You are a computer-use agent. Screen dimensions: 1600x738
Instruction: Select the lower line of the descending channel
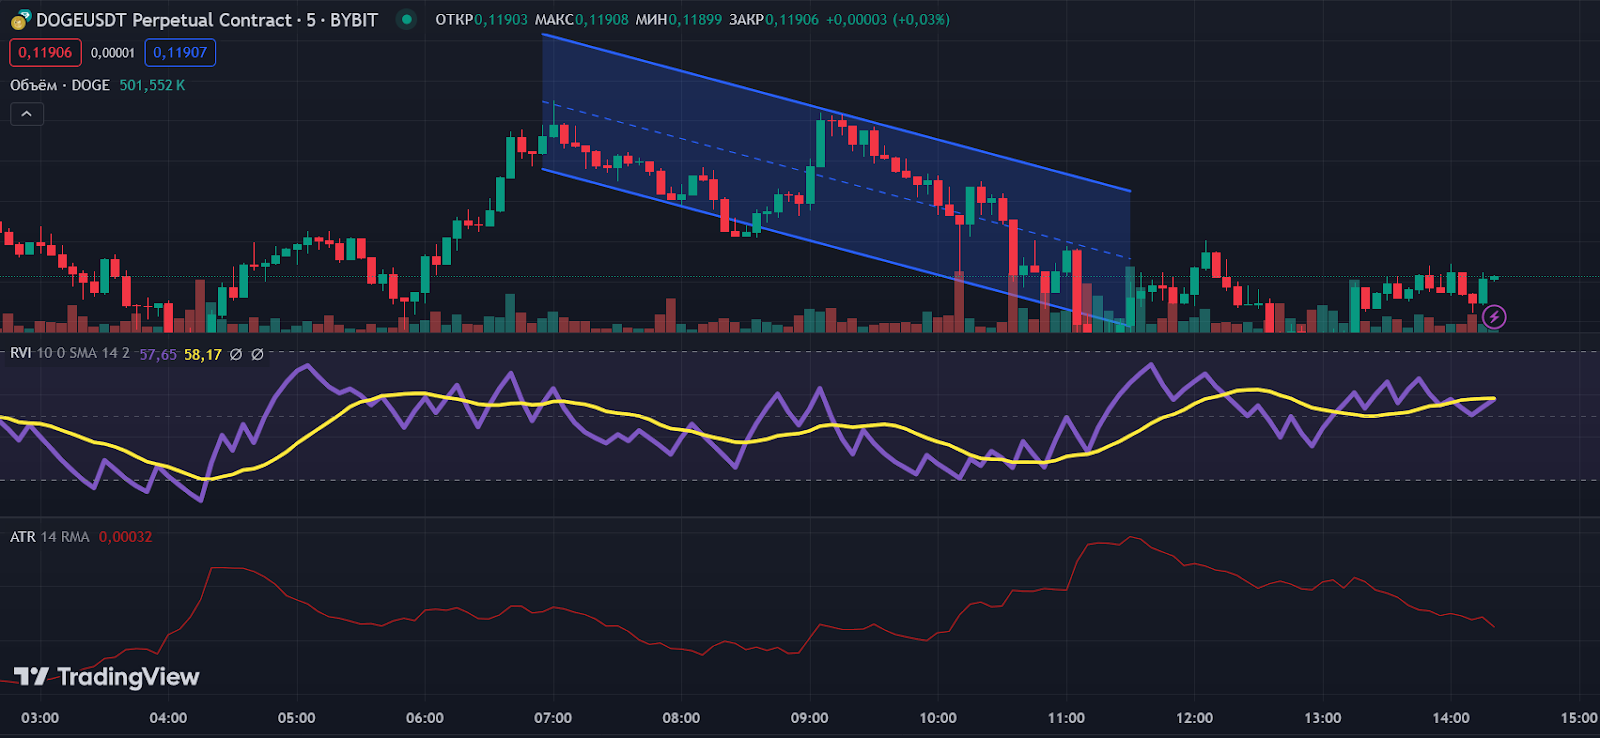(836, 248)
